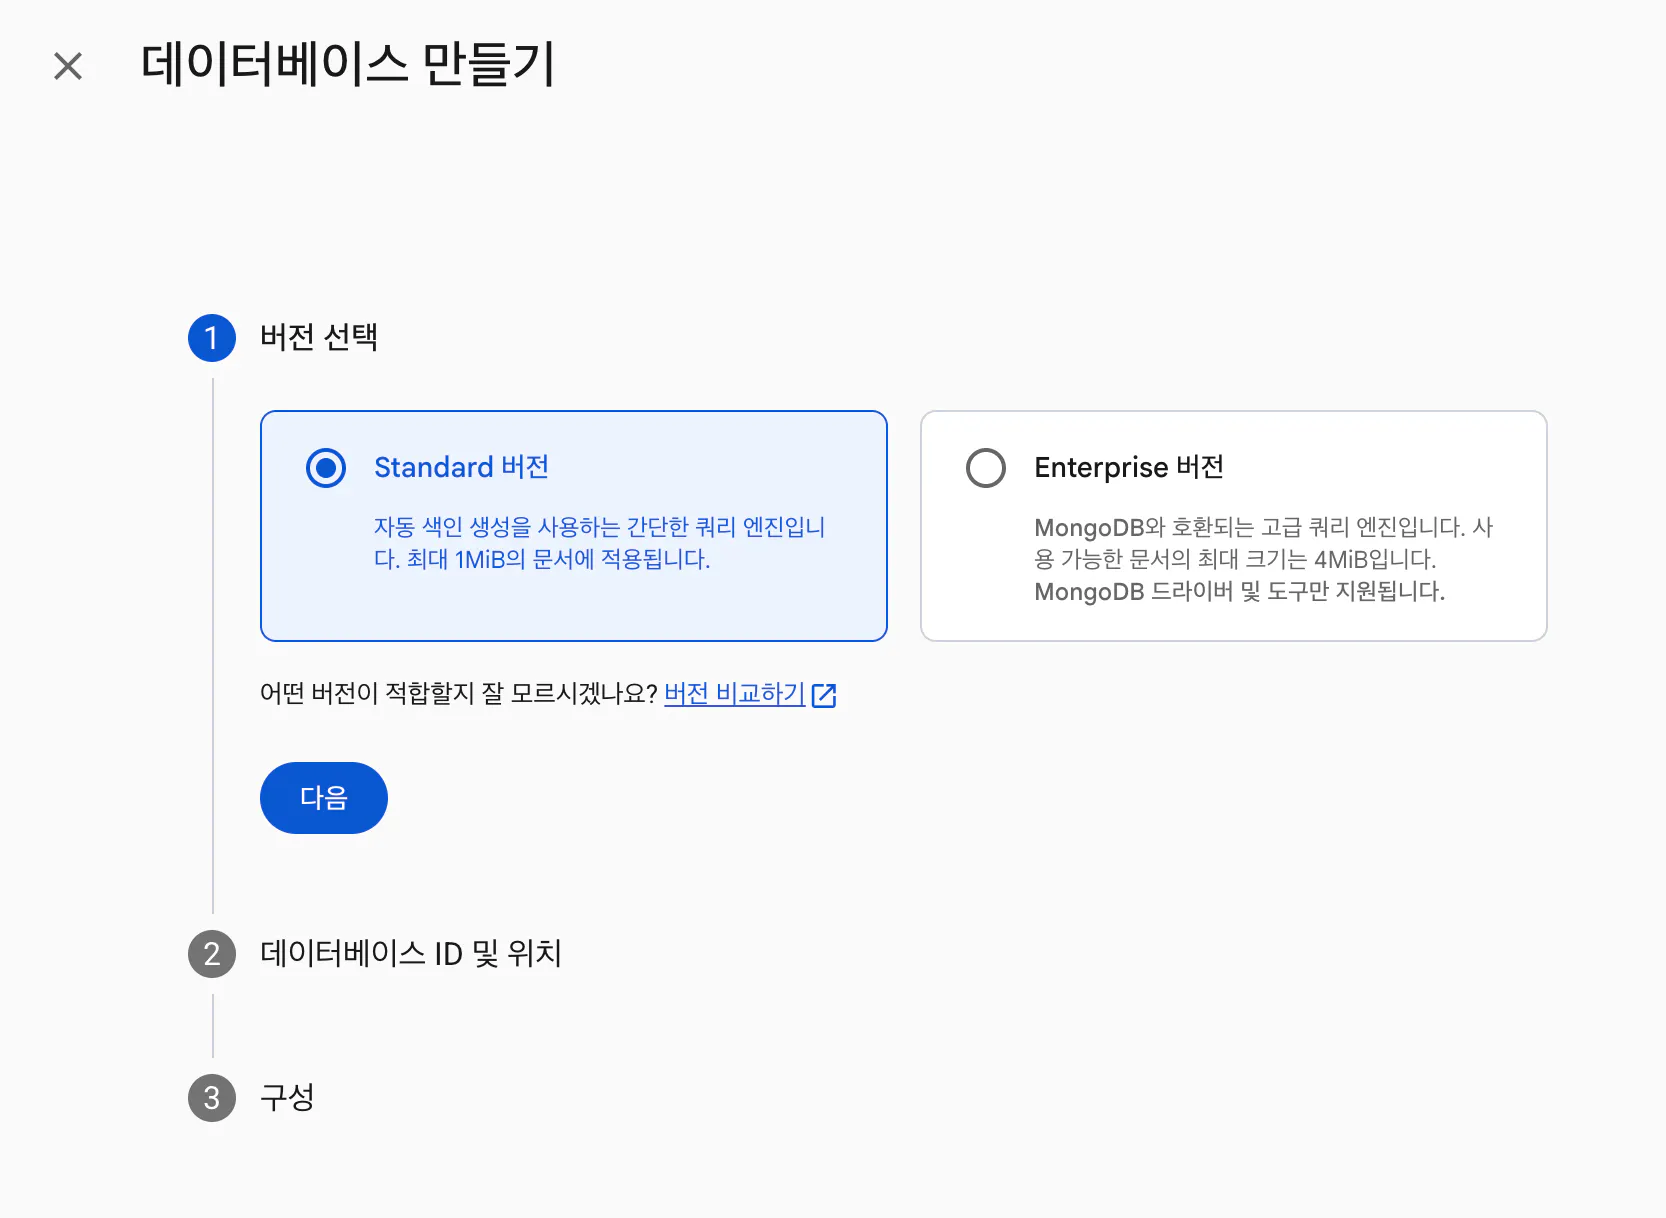The width and height of the screenshot is (1666, 1218).
Task: Click the step 3 number circle
Action: [212, 1098]
